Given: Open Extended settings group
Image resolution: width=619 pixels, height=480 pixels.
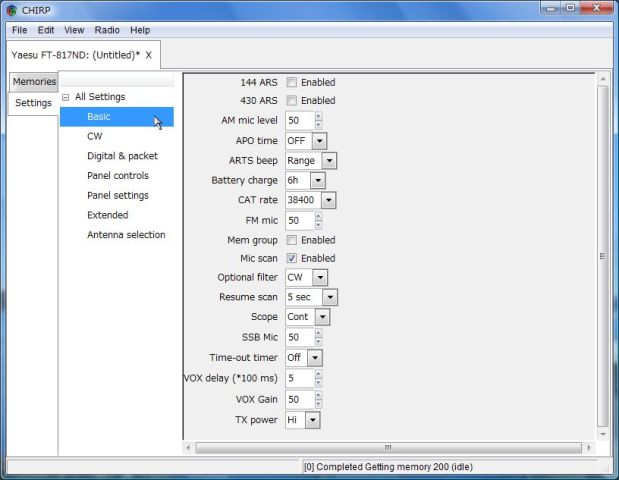Looking at the screenshot, I should [108, 215].
